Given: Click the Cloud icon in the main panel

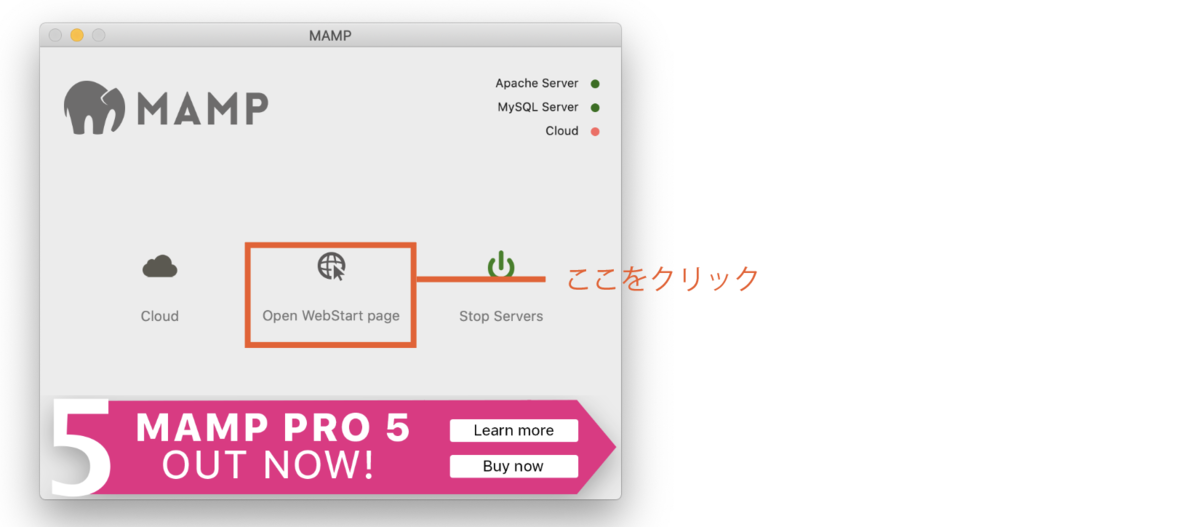Looking at the screenshot, I should 160,266.
